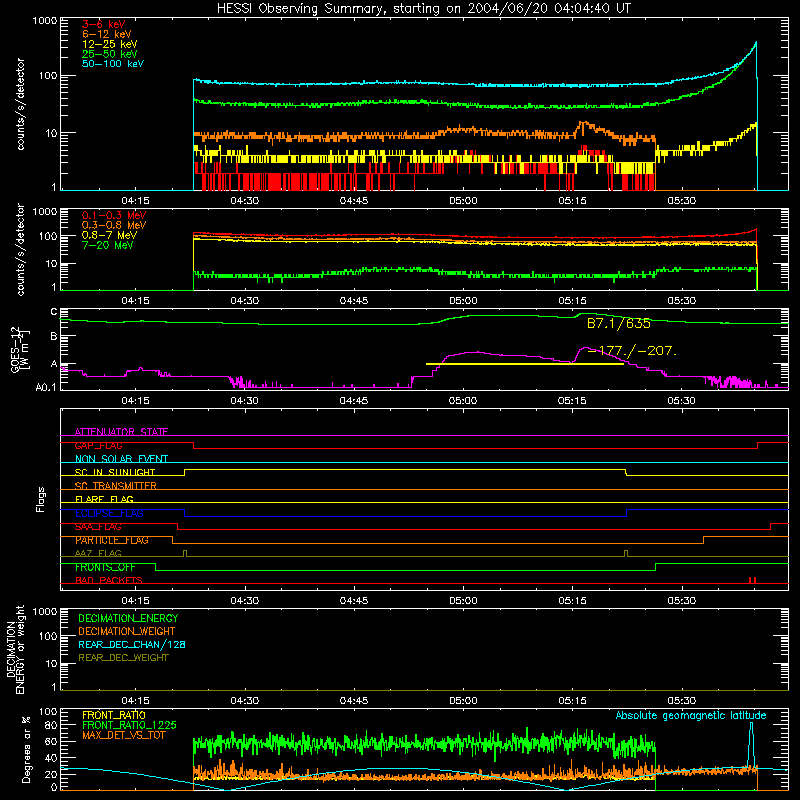Viewport: 800px width, 800px height.
Task: Click the 04:30 tick label under the GOES panel
Action: coord(244,401)
